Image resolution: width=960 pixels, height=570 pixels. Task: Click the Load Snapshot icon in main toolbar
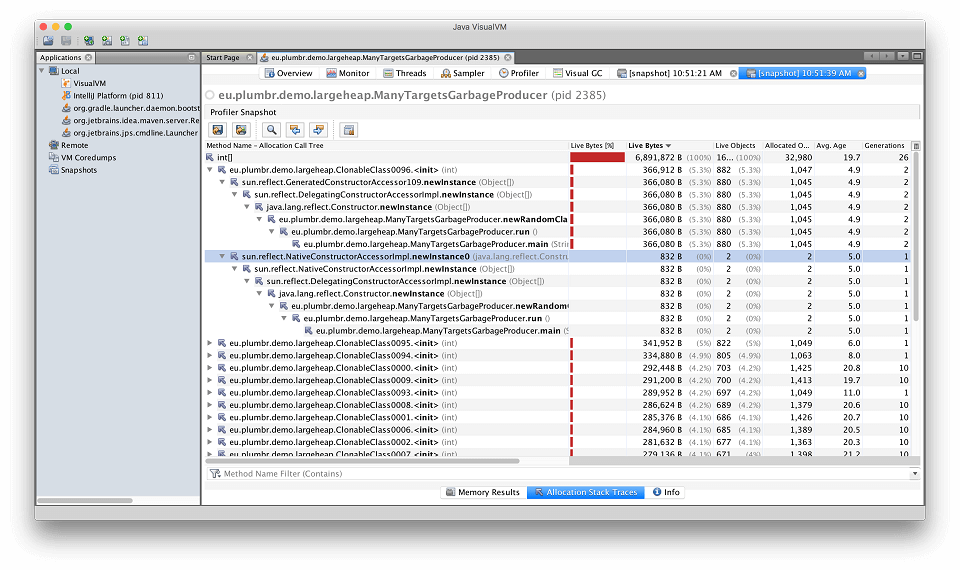(48, 41)
